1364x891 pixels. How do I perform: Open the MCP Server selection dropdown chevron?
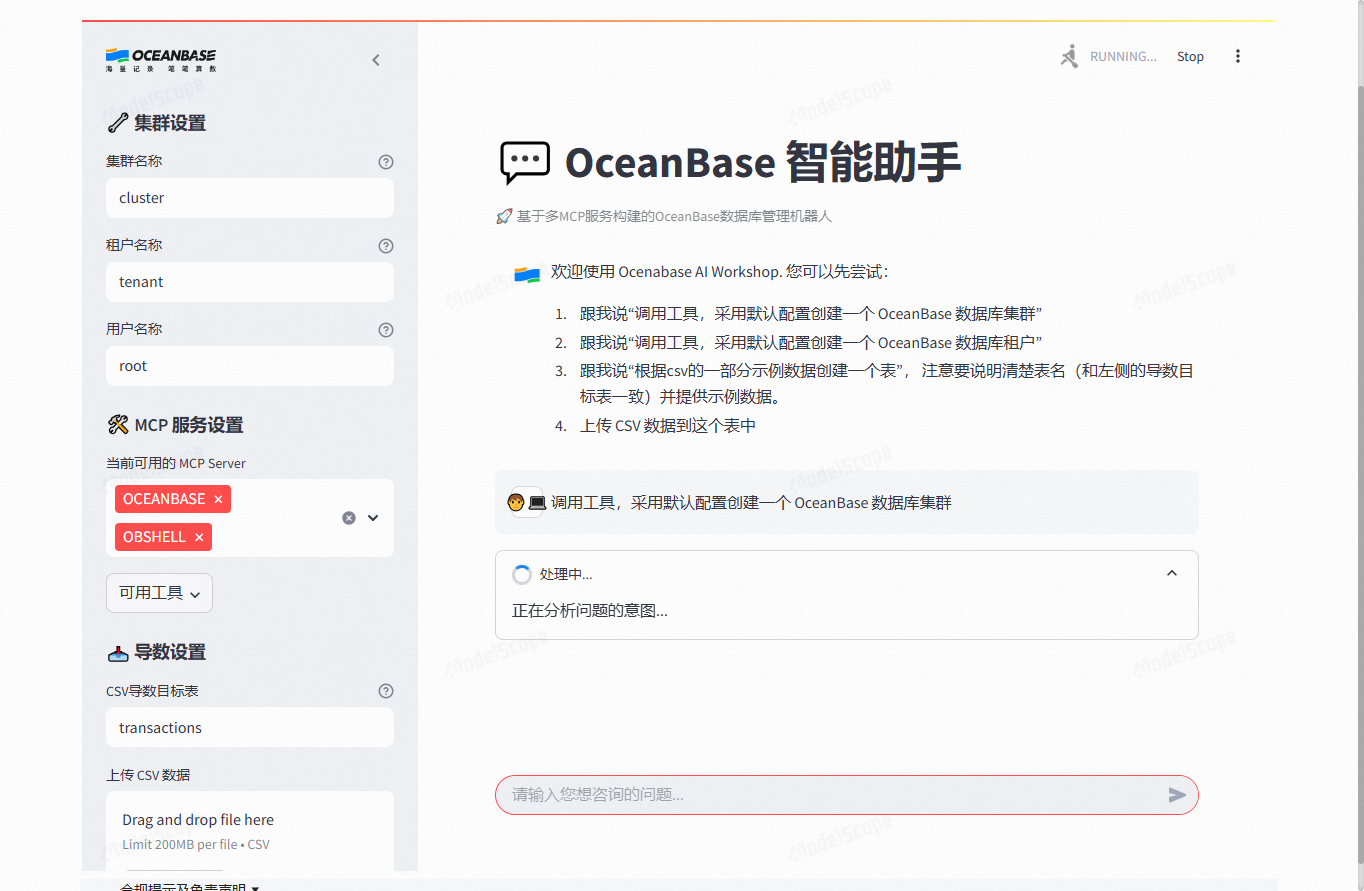[372, 517]
